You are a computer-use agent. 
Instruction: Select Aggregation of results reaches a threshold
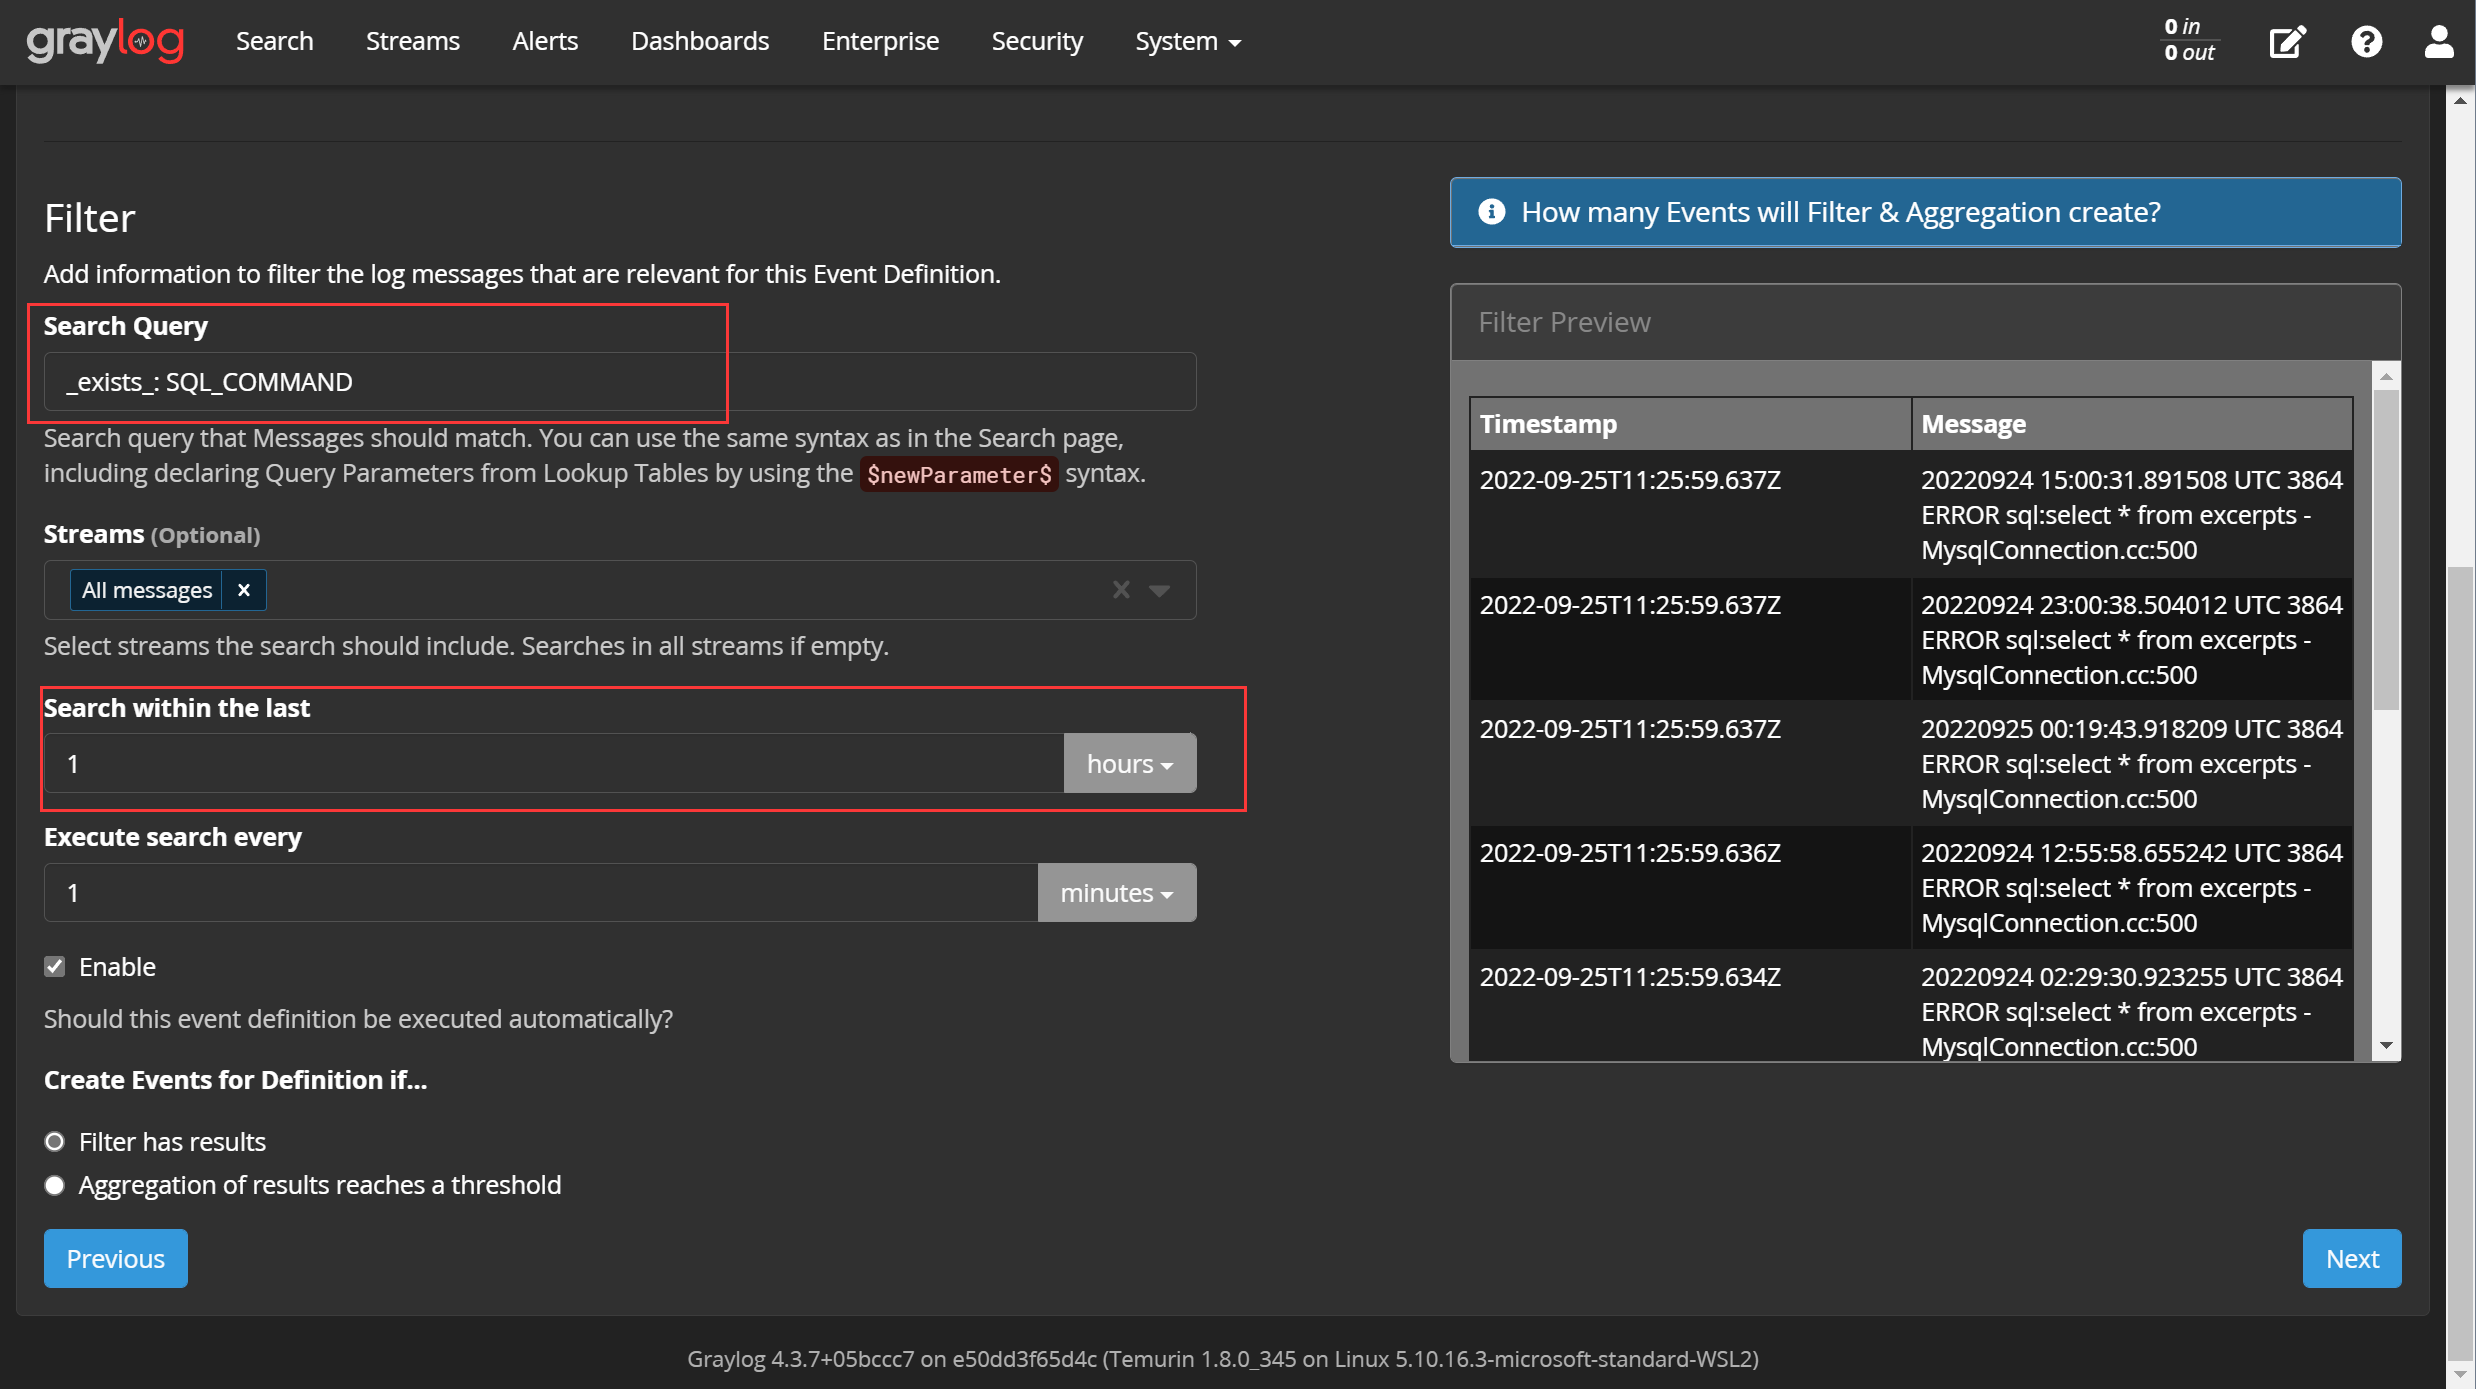[55, 1185]
